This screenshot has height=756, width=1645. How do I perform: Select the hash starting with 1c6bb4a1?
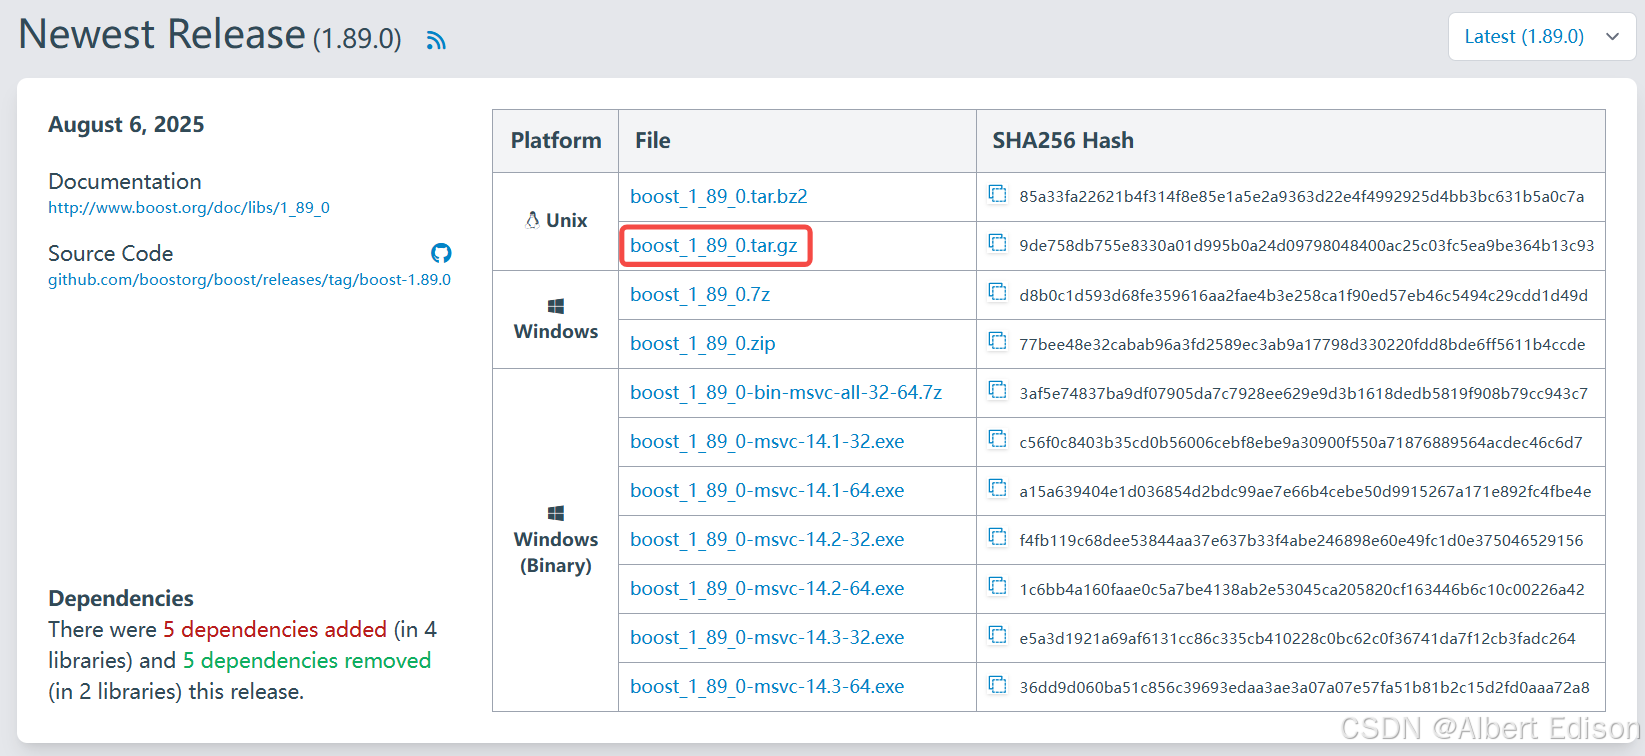click(x=1302, y=589)
